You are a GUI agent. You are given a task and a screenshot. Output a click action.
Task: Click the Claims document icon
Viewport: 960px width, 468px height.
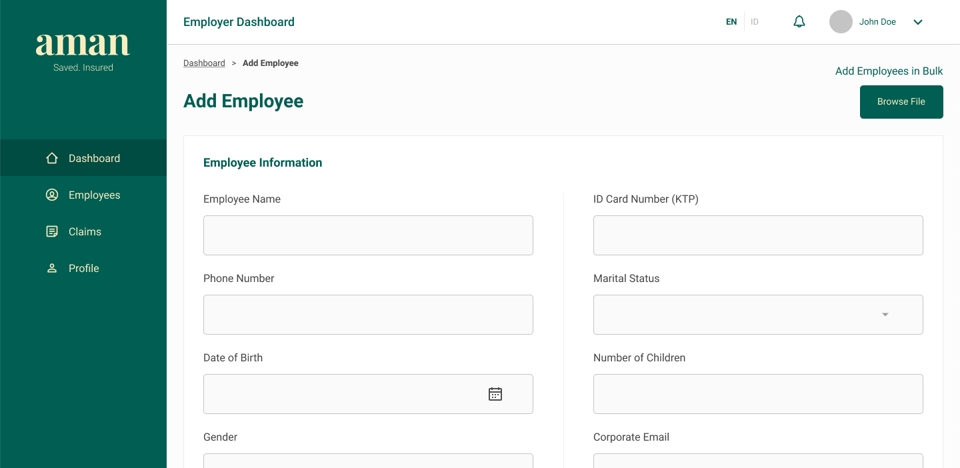52,232
